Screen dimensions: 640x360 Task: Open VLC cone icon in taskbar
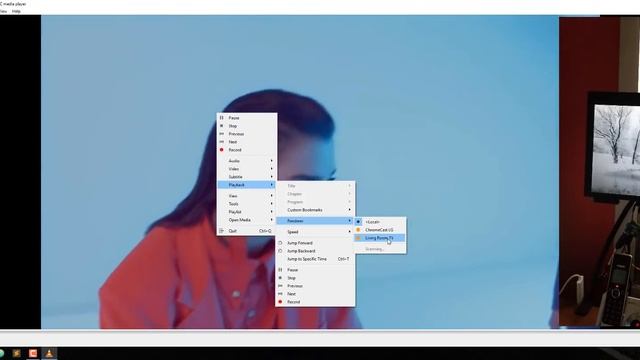pos(49,353)
